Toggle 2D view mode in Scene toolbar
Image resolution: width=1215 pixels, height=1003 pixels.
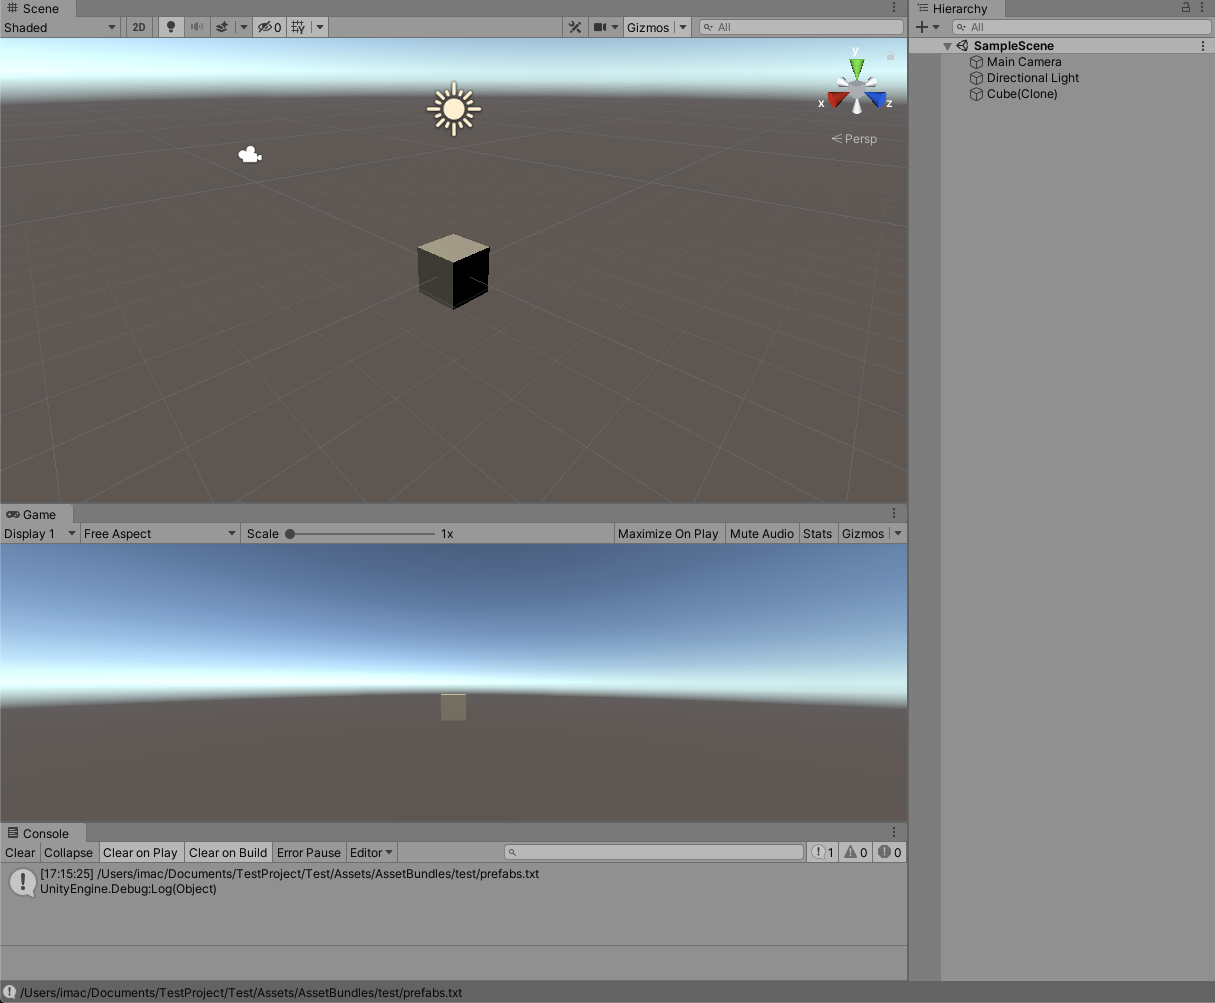pos(139,27)
